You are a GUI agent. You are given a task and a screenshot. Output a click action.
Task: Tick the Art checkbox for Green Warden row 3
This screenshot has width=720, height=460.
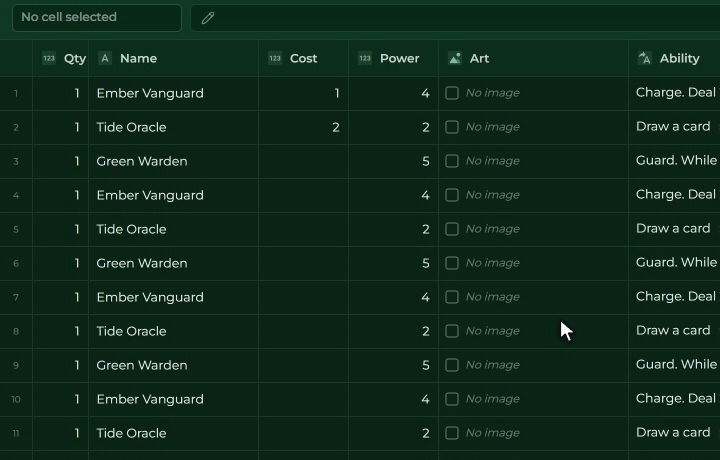click(452, 161)
